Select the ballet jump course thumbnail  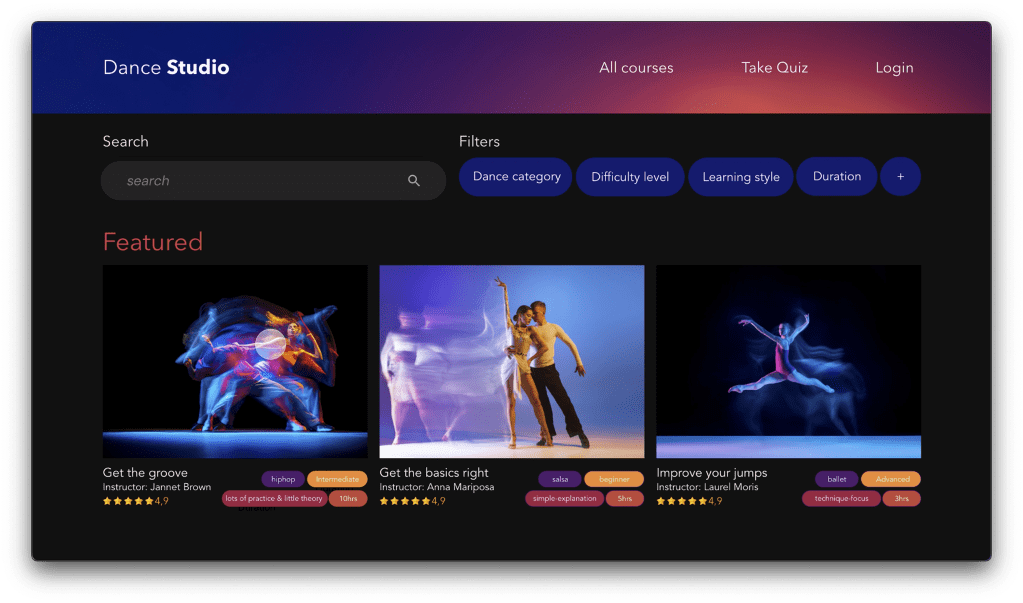point(788,361)
